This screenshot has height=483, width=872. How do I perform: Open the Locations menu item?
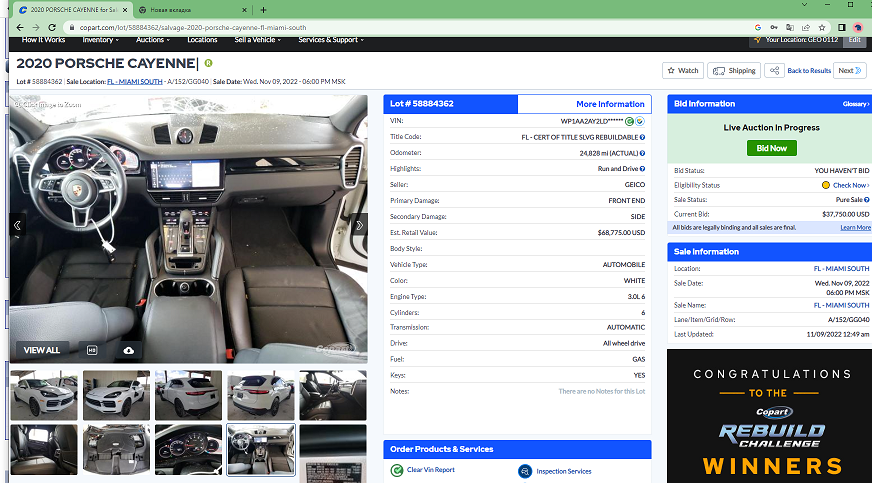coord(202,40)
